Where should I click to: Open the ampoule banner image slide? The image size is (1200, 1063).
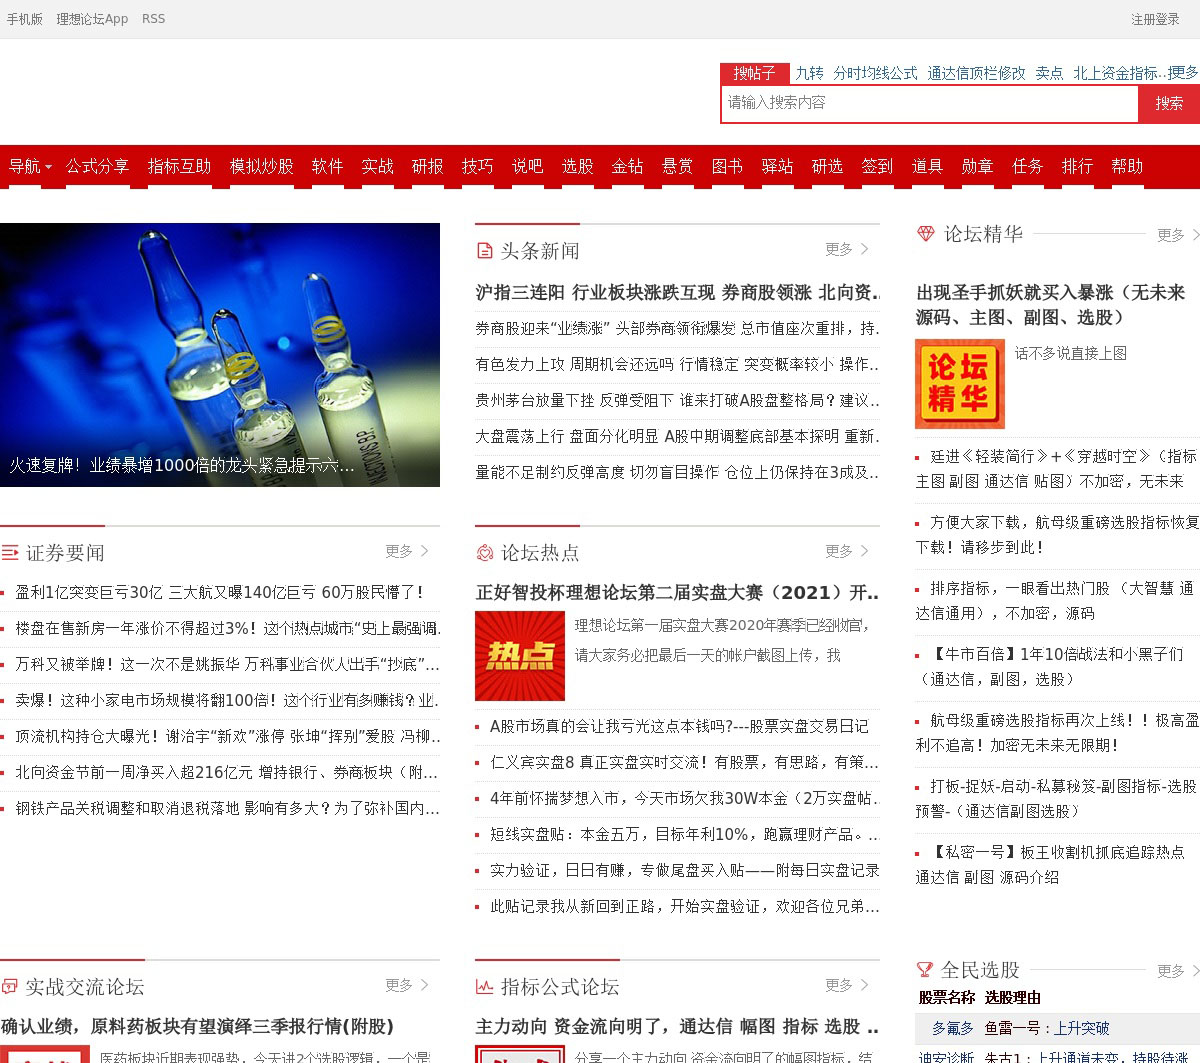pyautogui.click(x=220, y=355)
